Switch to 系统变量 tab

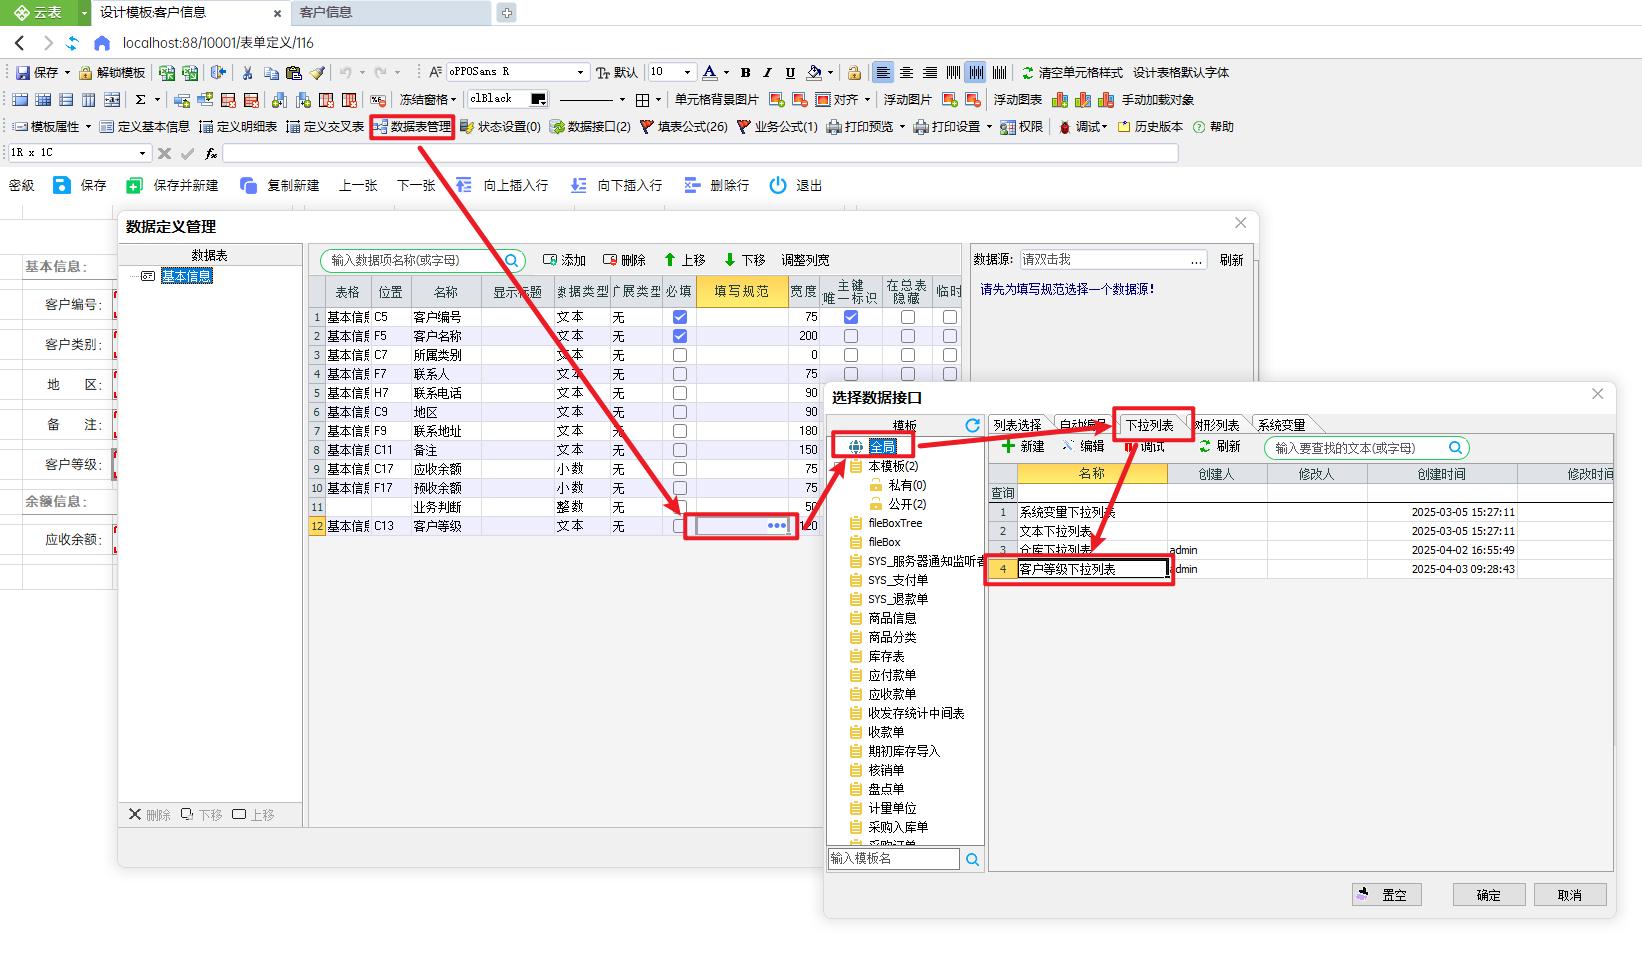click(x=1281, y=425)
